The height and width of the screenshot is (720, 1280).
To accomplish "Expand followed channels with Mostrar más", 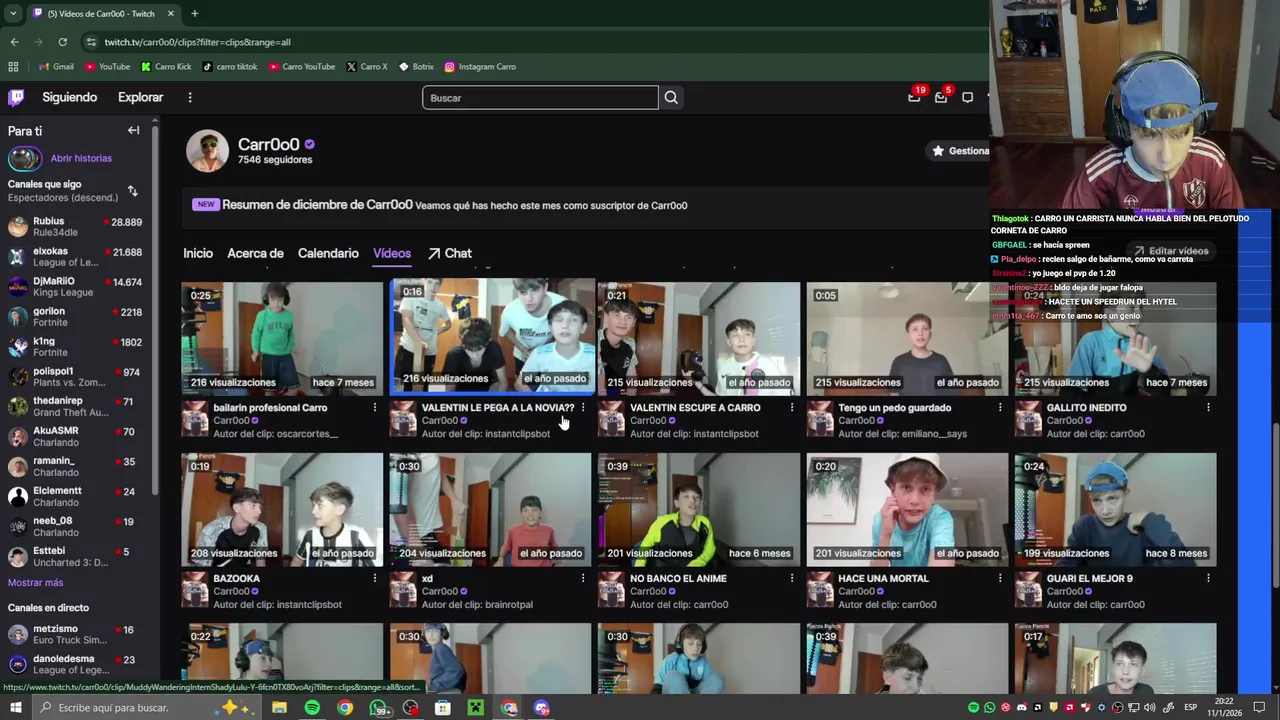I will click(35, 583).
